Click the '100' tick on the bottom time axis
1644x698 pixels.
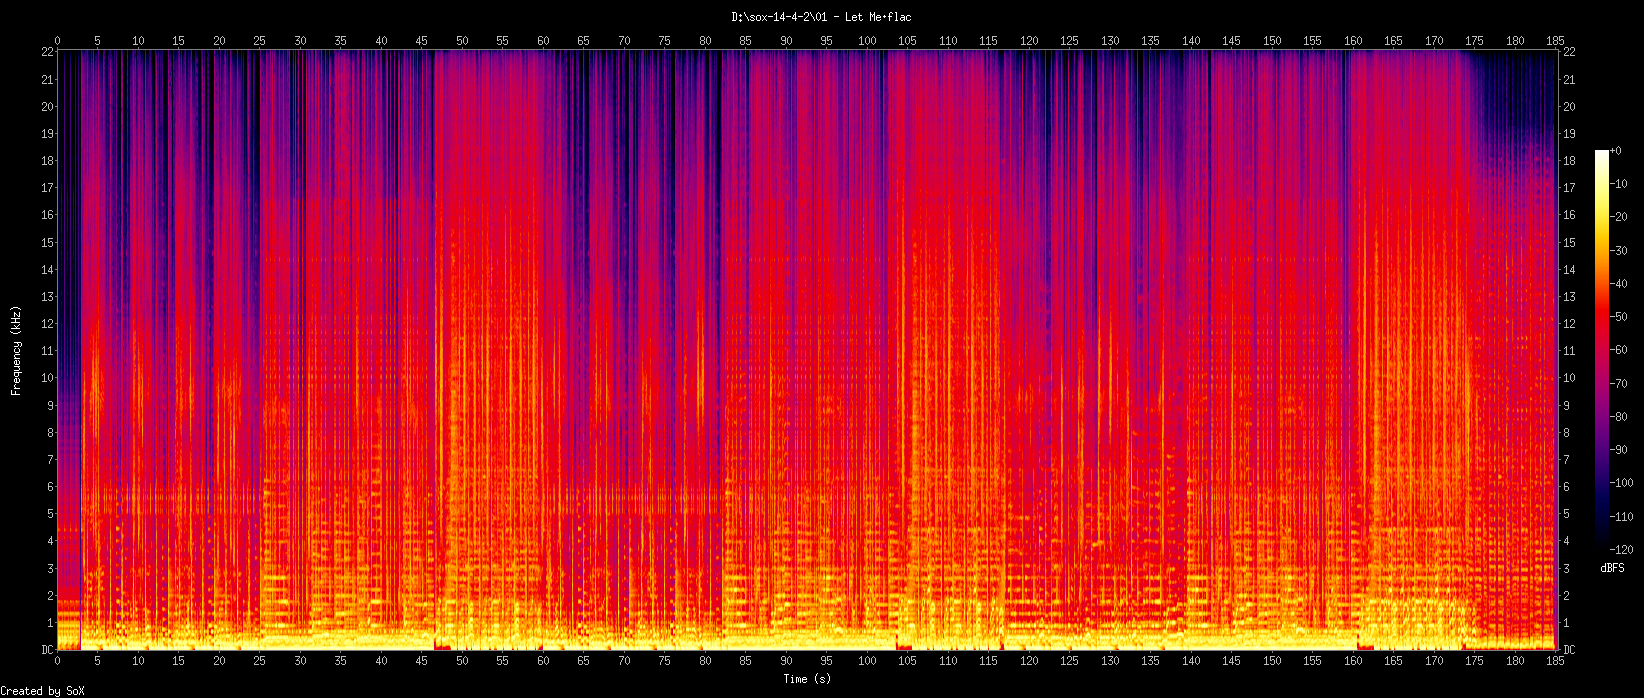868,661
